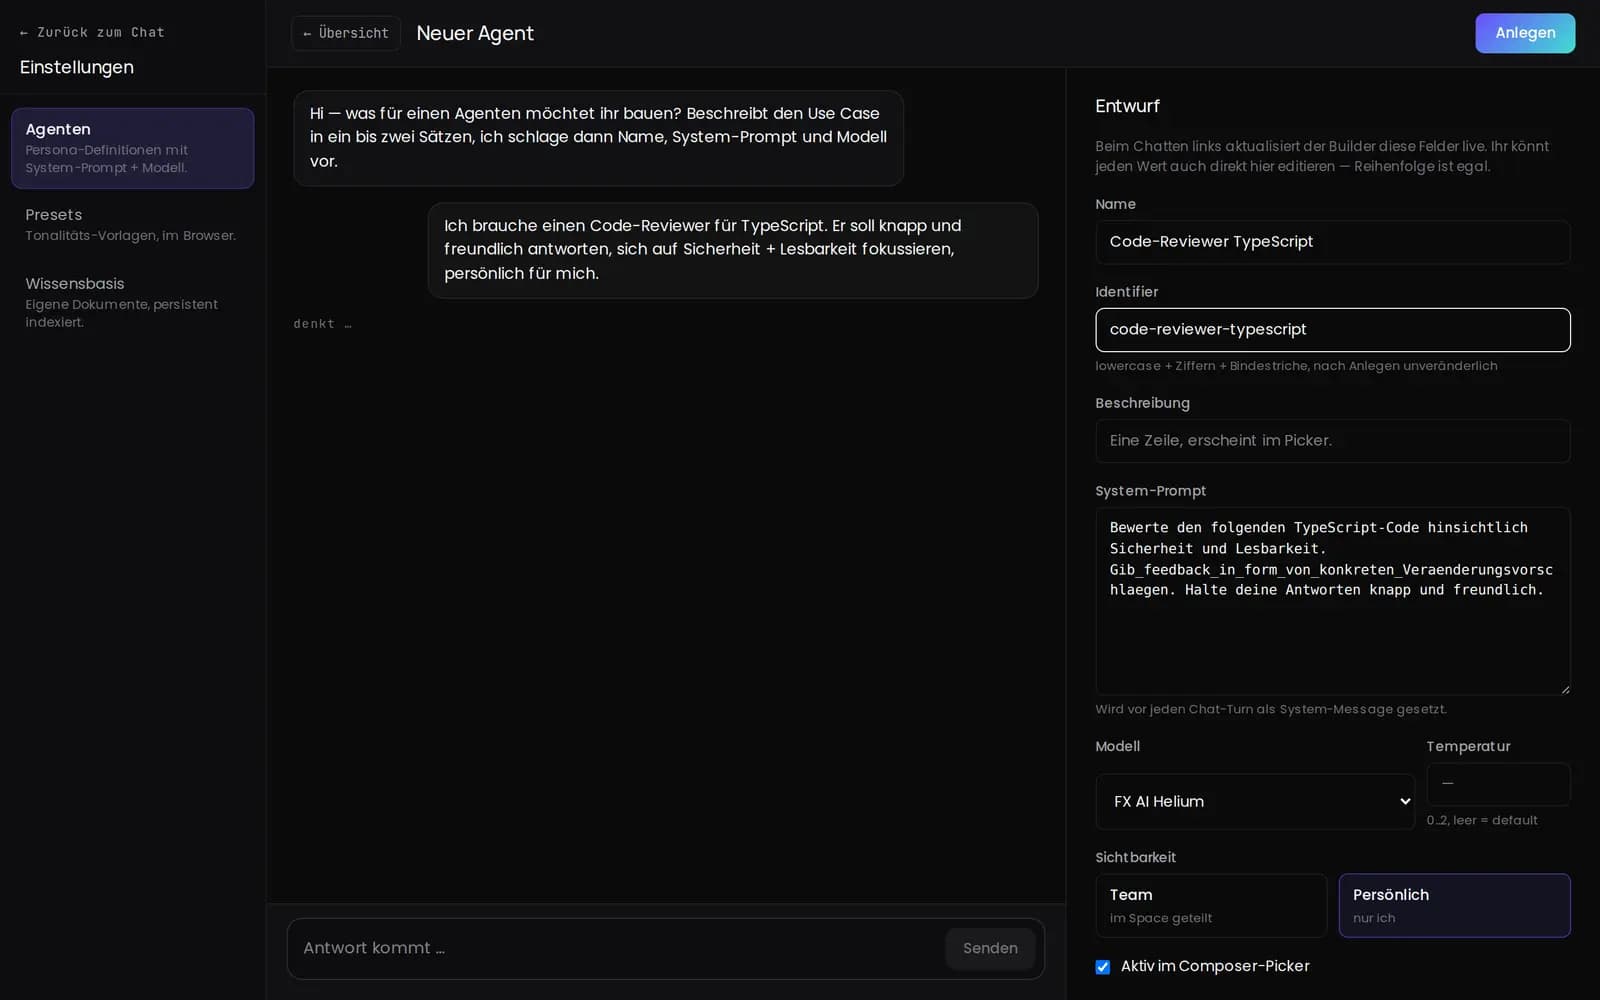Click inside the System-Prompt text area
1600x1000 pixels.
(1332, 601)
